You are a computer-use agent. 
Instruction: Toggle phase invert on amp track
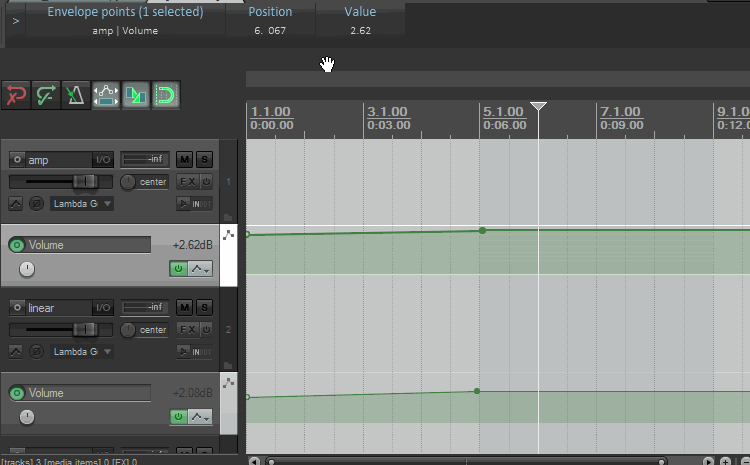point(36,204)
